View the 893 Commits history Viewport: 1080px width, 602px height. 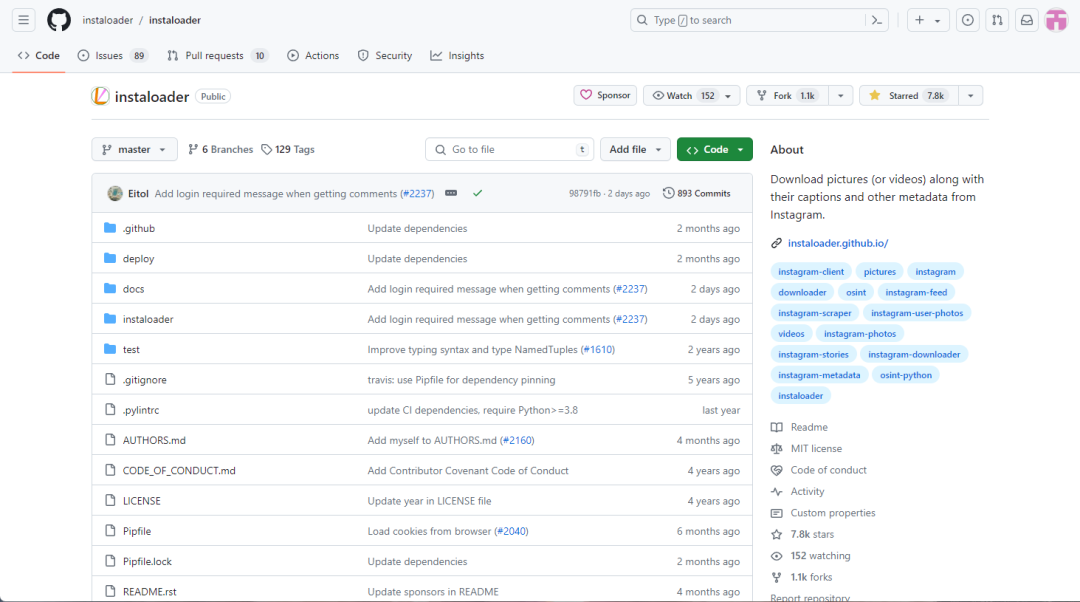[696, 194]
